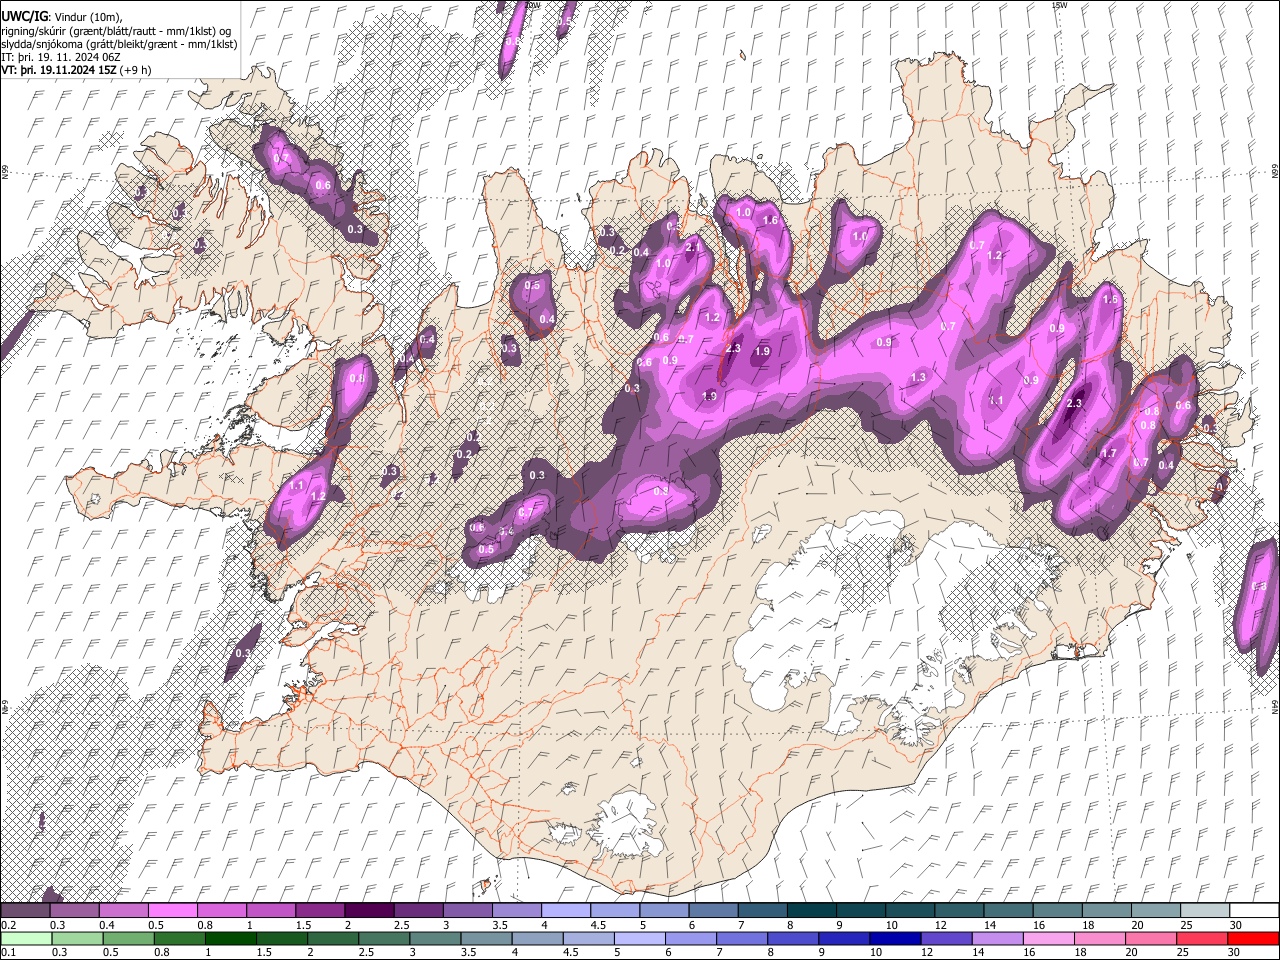The image size is (1280, 960).
Task: Pick the rain scale swatch labeled 20
Action: pyautogui.click(x=1150, y=938)
